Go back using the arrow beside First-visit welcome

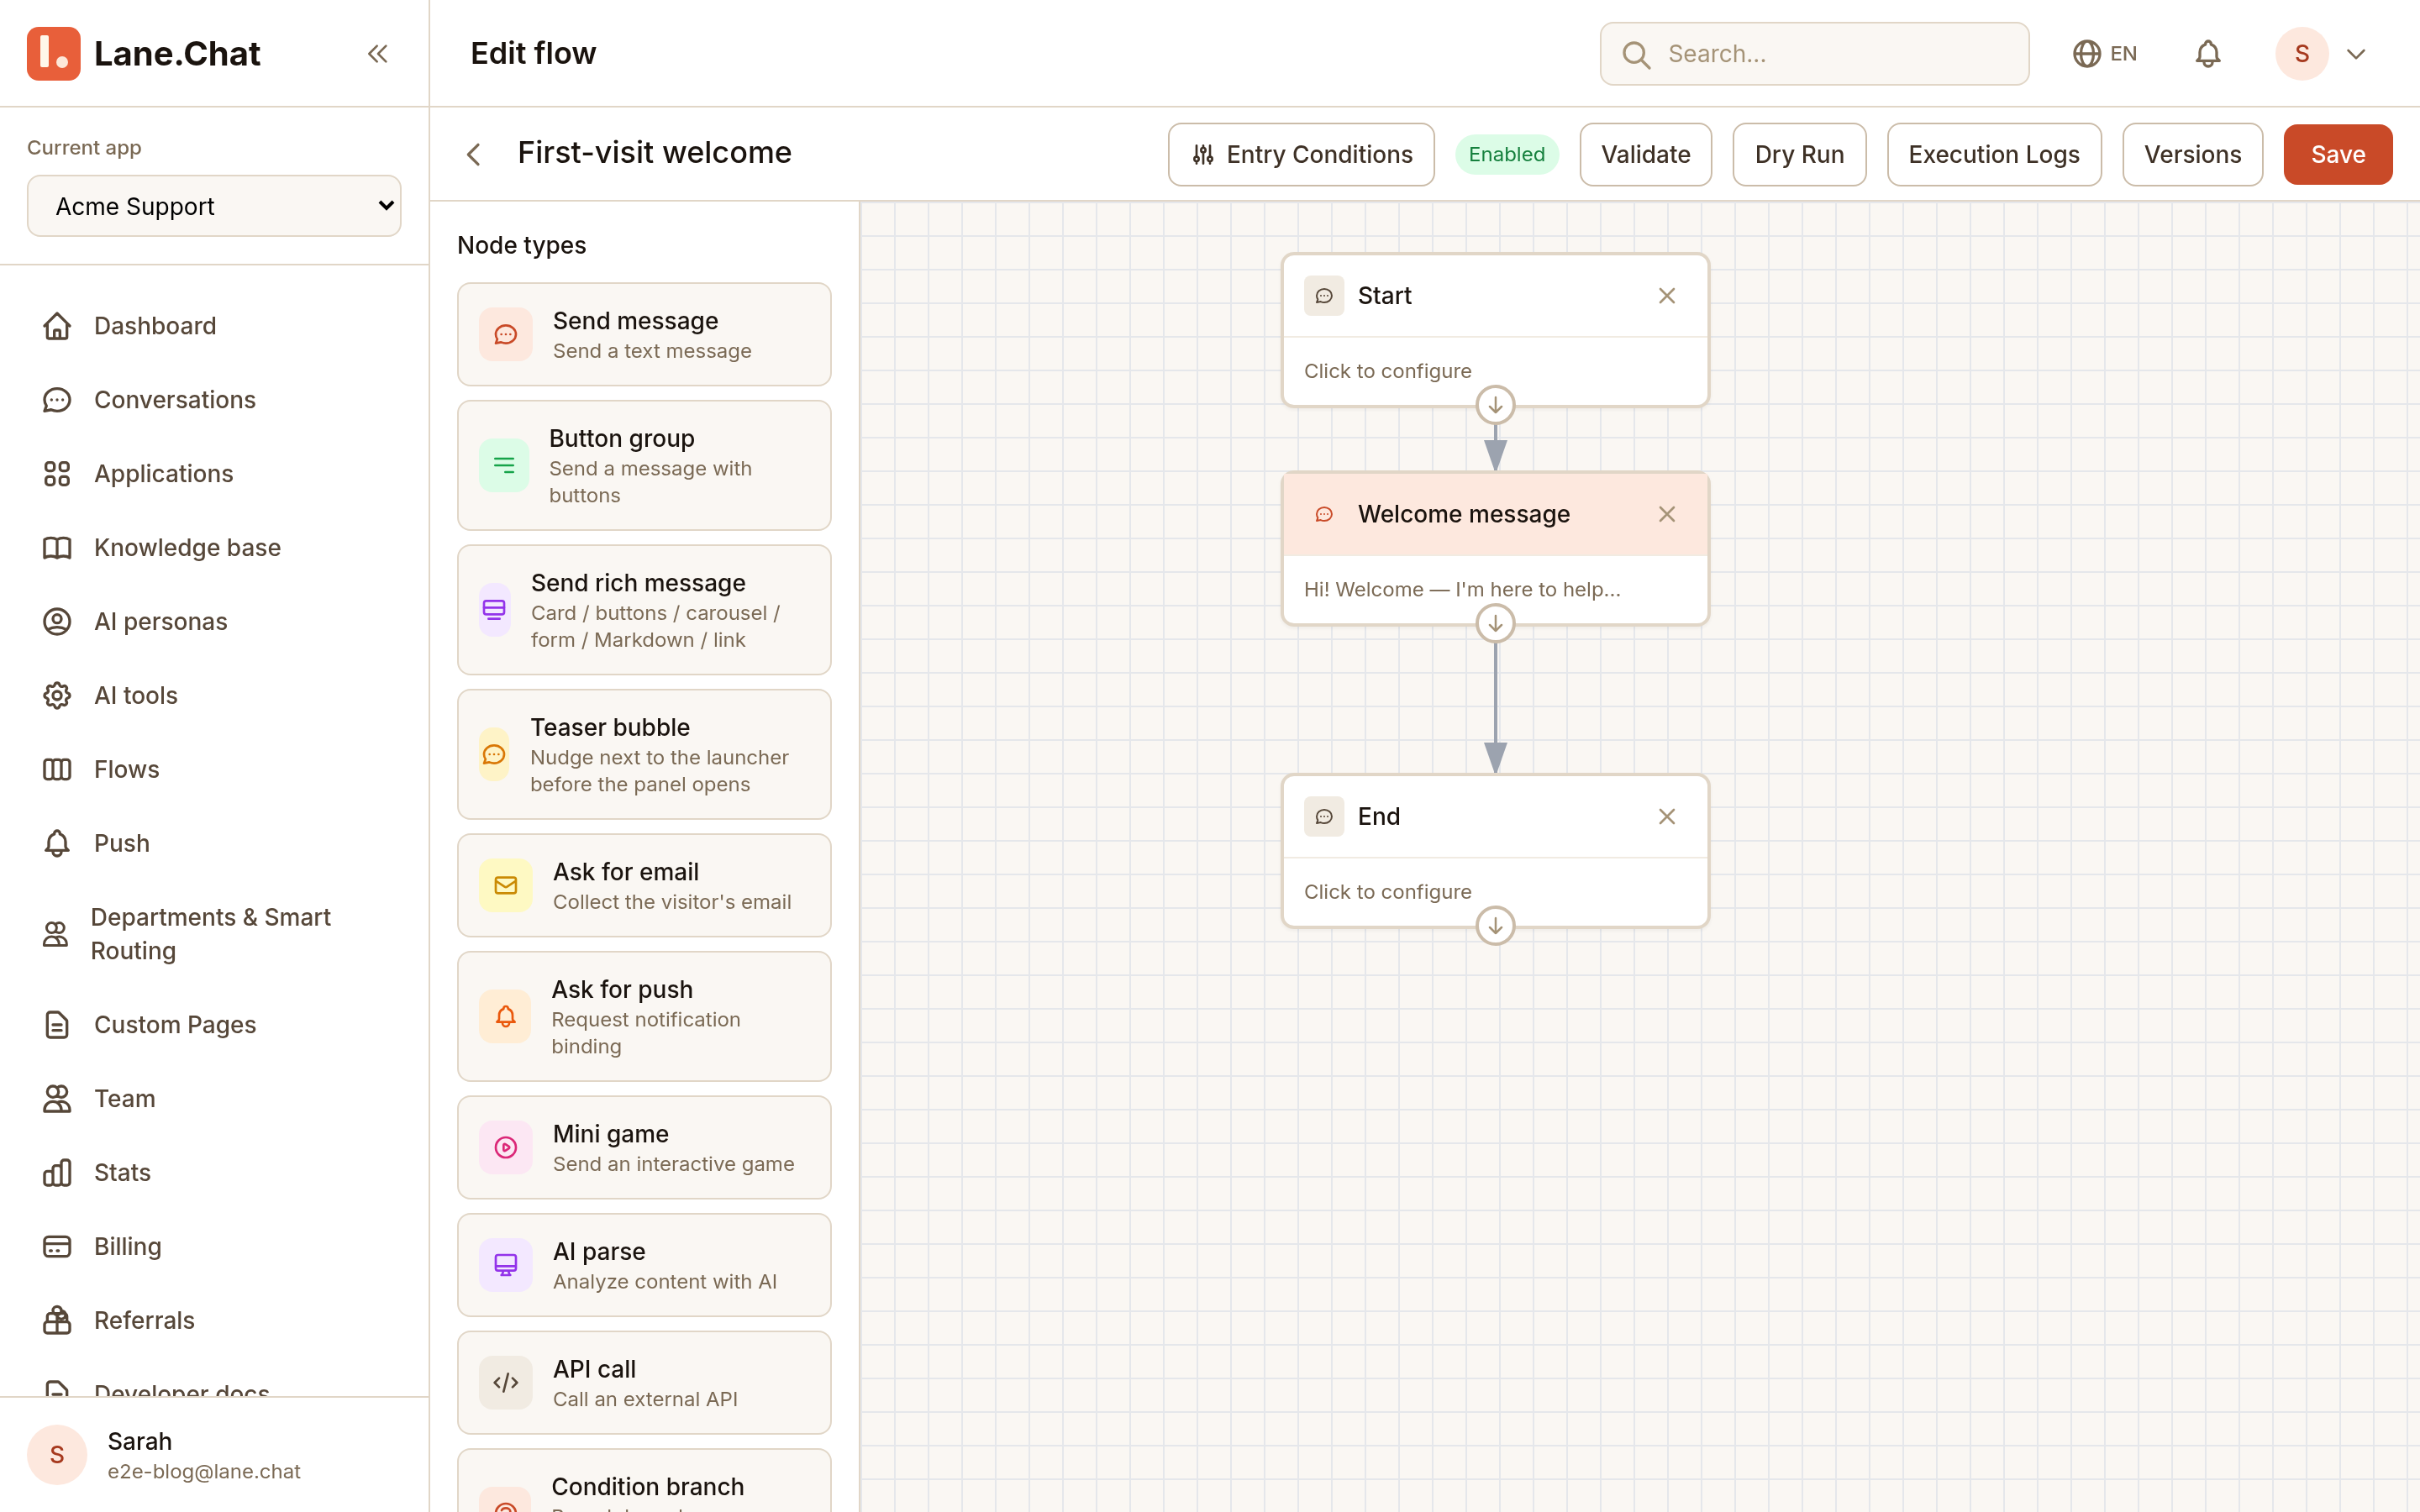(x=474, y=154)
